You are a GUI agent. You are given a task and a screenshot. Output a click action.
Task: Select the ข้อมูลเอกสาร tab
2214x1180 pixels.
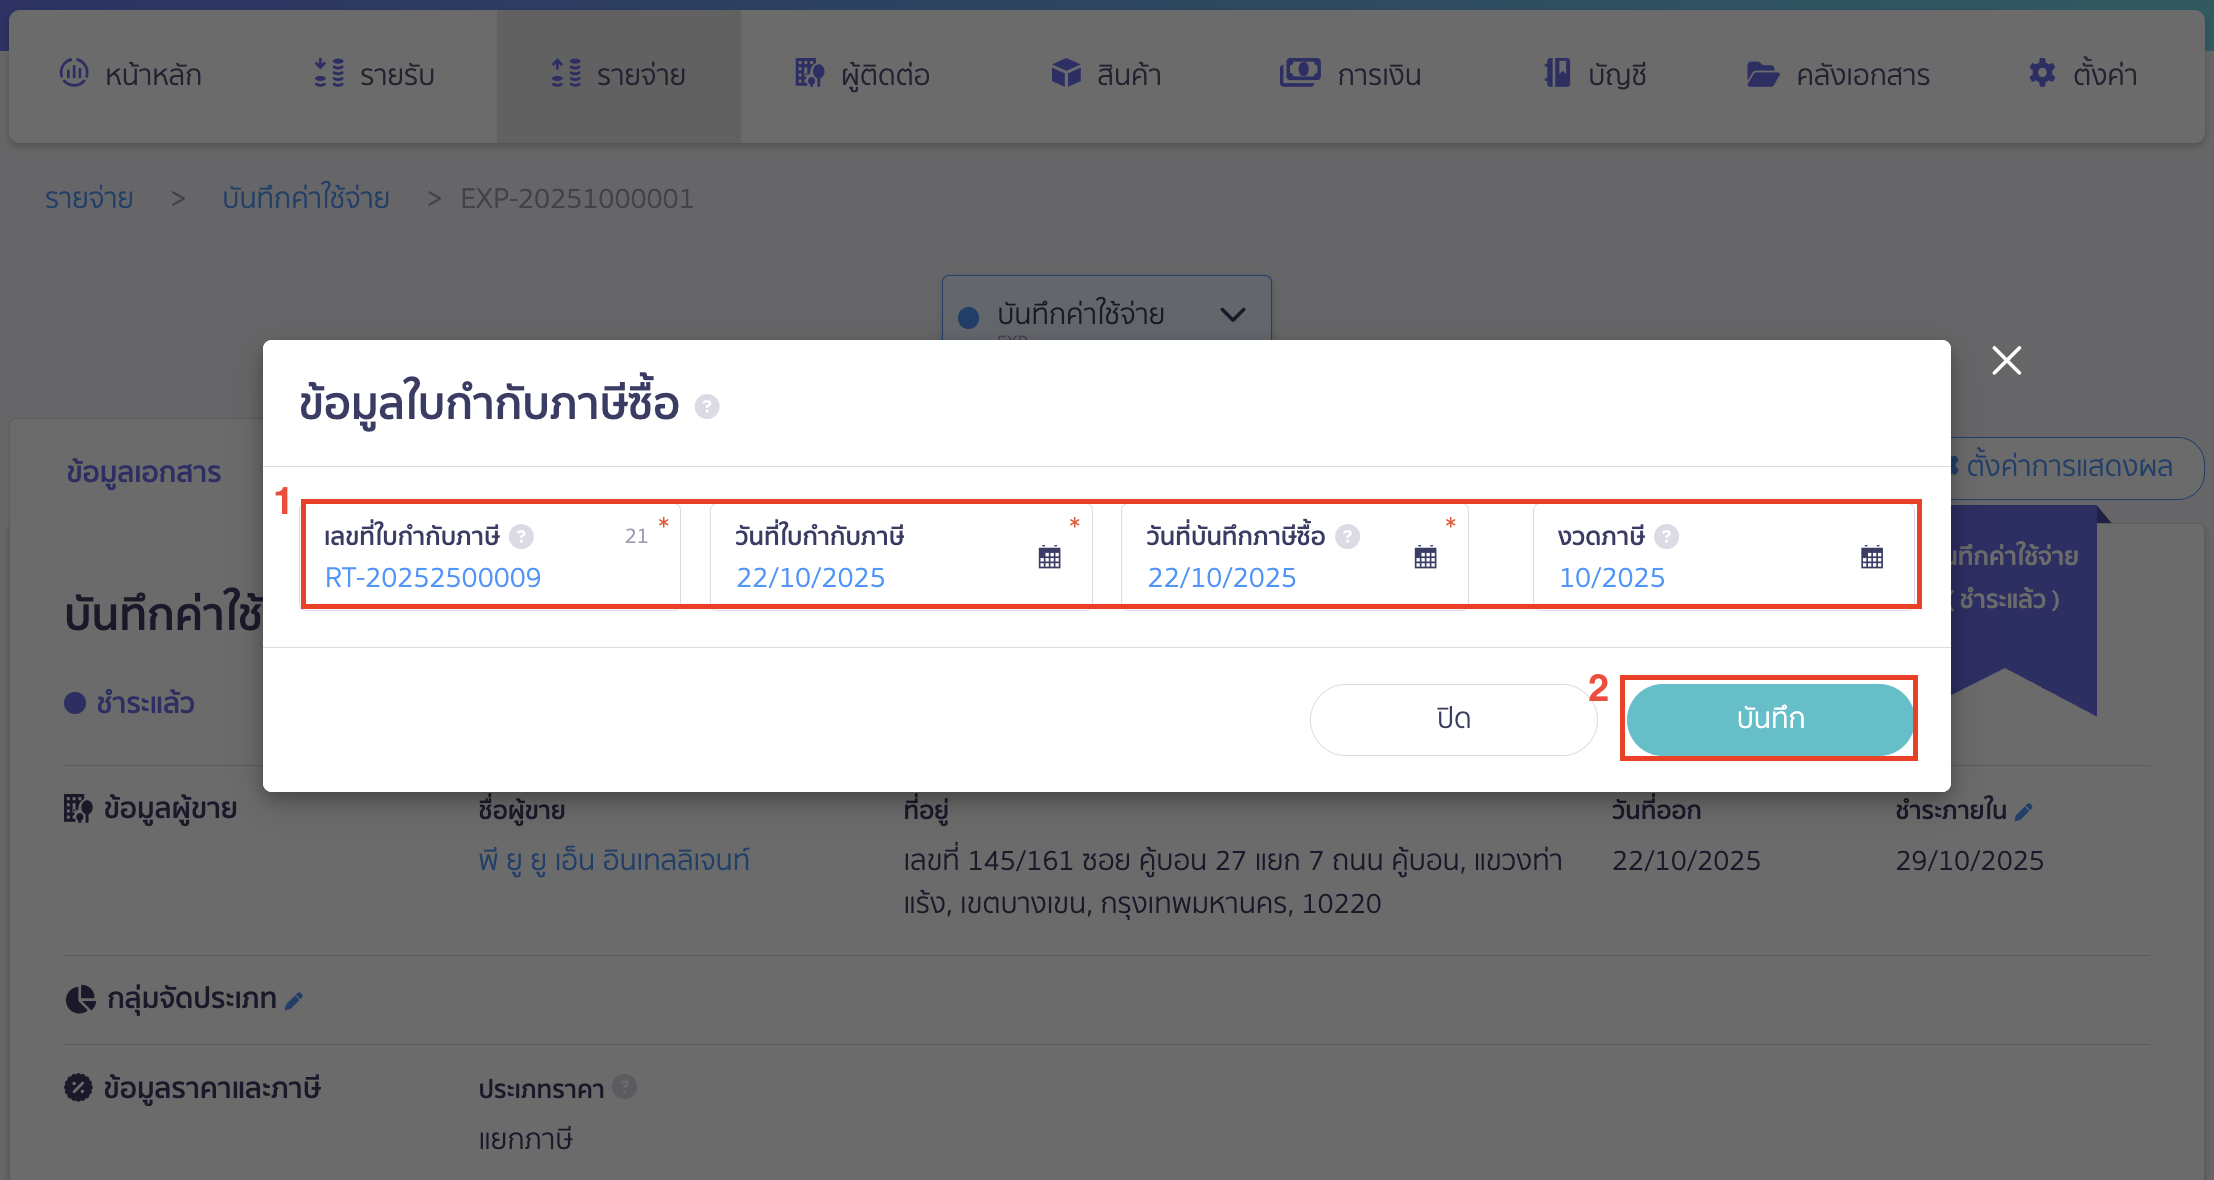coord(143,471)
